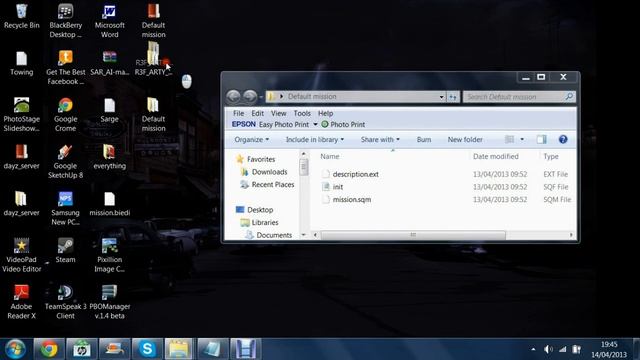Toggle the preview pane button
The width and height of the screenshot is (640, 360).
pyautogui.click(x=542, y=140)
